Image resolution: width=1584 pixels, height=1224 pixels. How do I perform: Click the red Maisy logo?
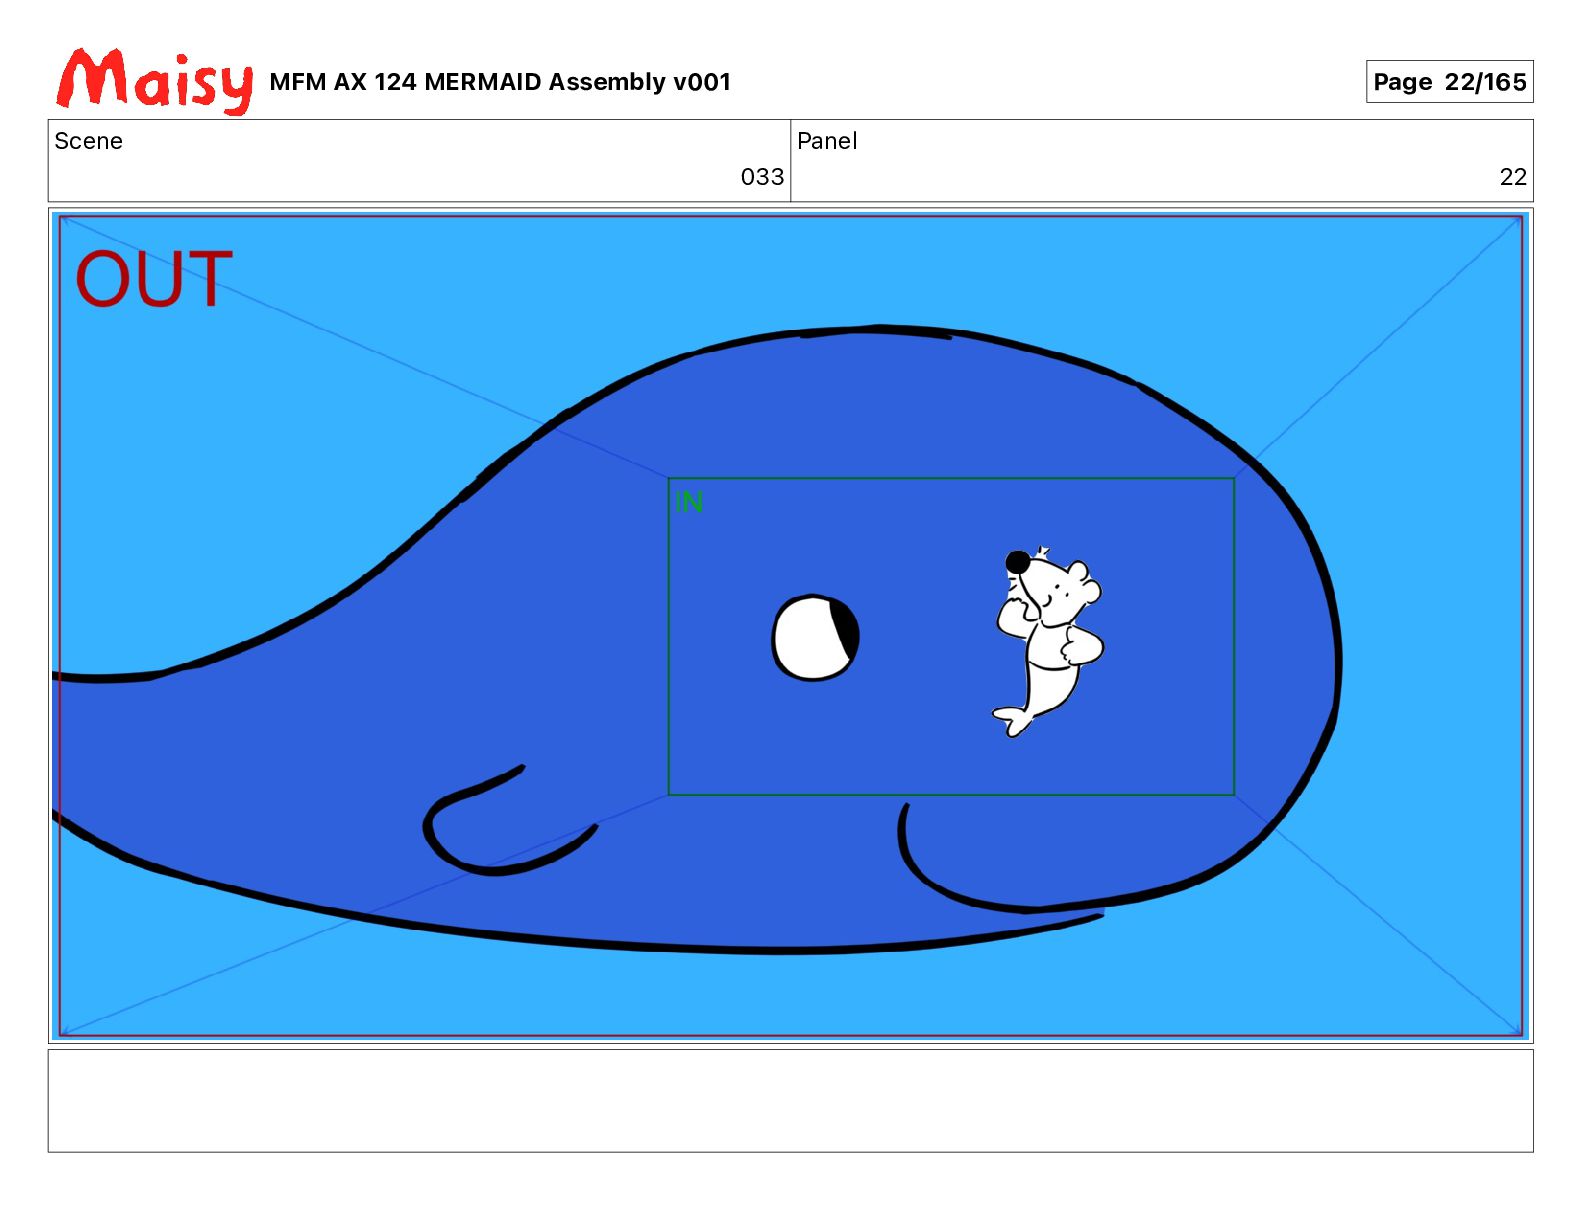pyautogui.click(x=154, y=80)
